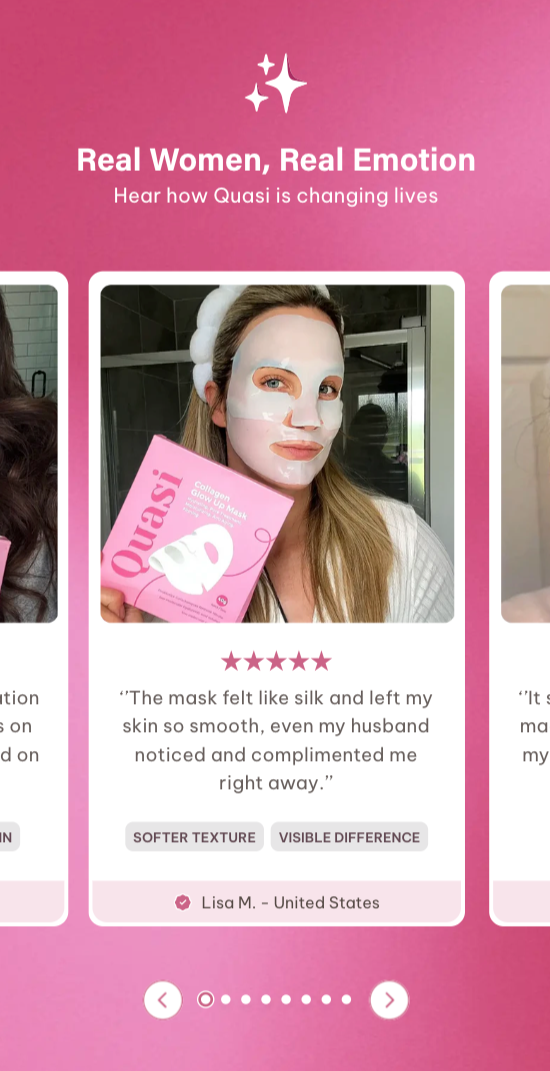Screen dimensions: 550x1071
Task: Jump to the last carousel dot
Action: coord(346,1000)
